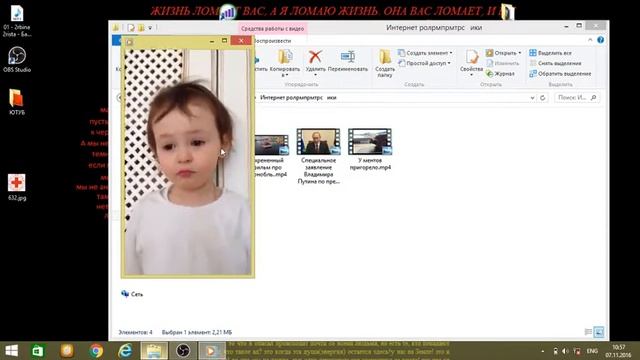
Task: Open the Средства работы с видео tab
Action: pyautogui.click(x=272, y=29)
